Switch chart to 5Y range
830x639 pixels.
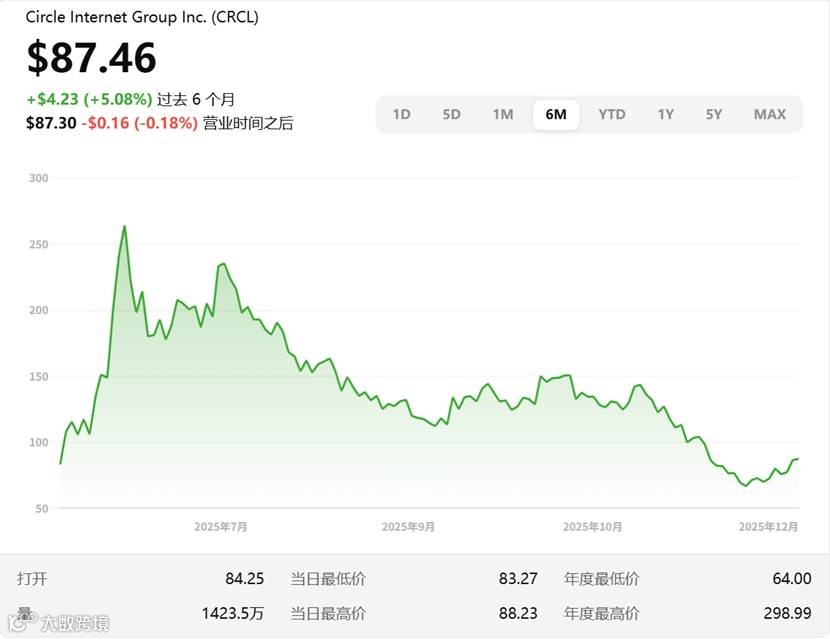point(714,114)
